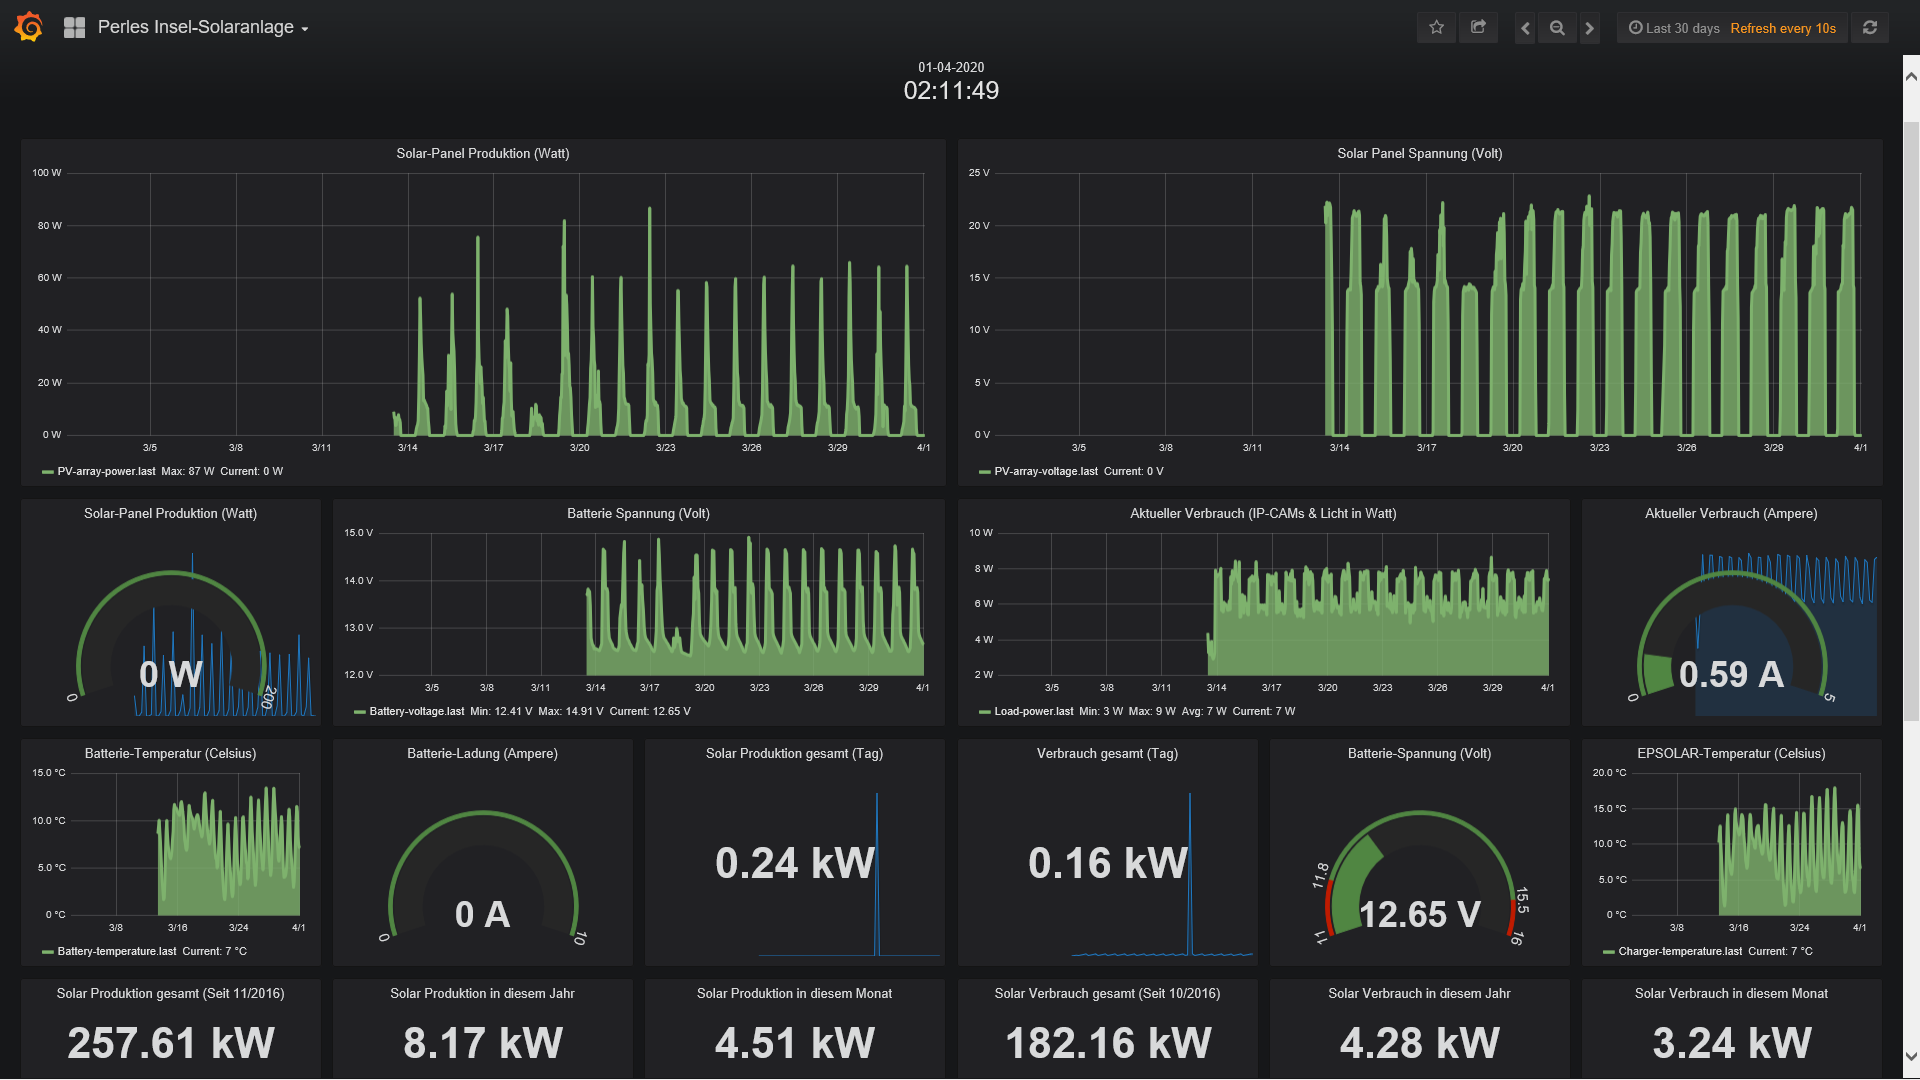Refresh the dashboard now
The height and width of the screenshot is (1080, 1920).
1870,28
